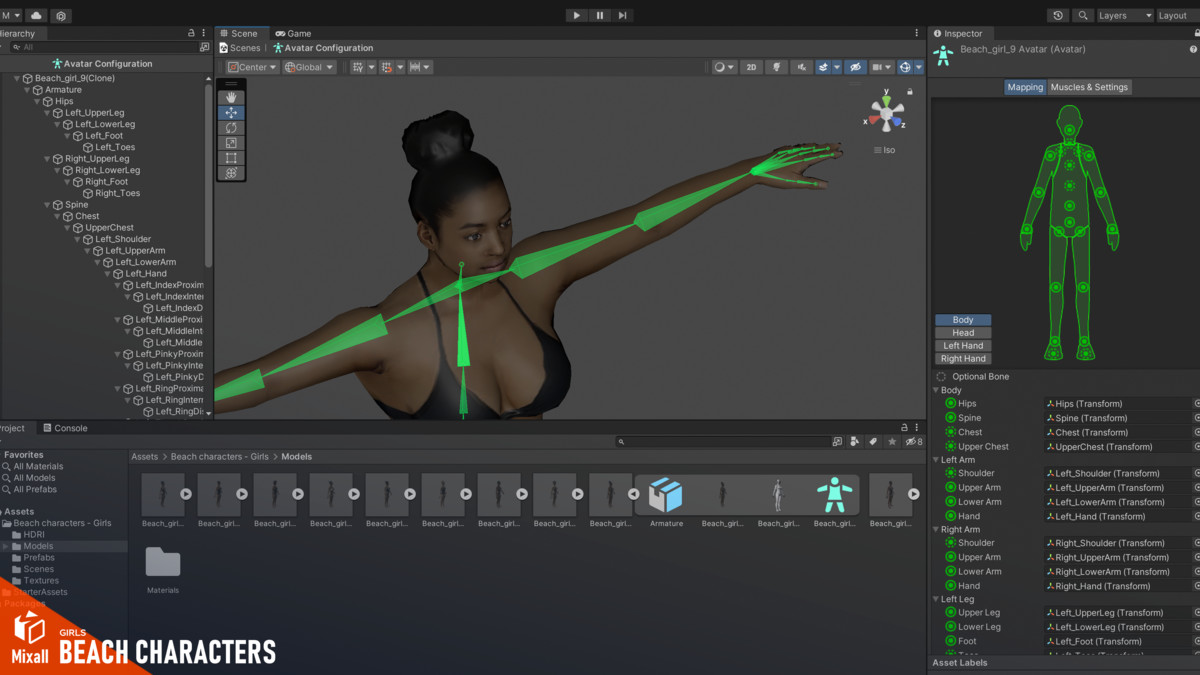The image size is (1200, 675).
Task: Open snap increment dropdown
Action: (x=420, y=67)
